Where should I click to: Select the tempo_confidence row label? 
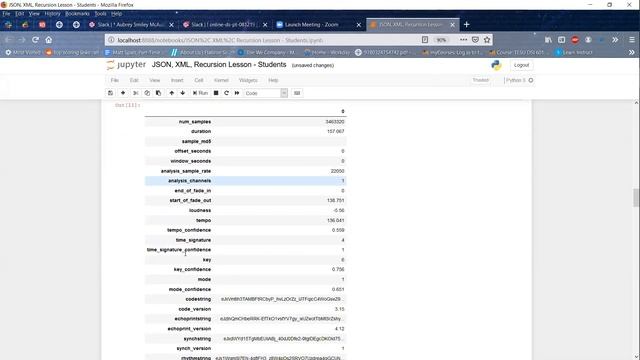coord(189,230)
